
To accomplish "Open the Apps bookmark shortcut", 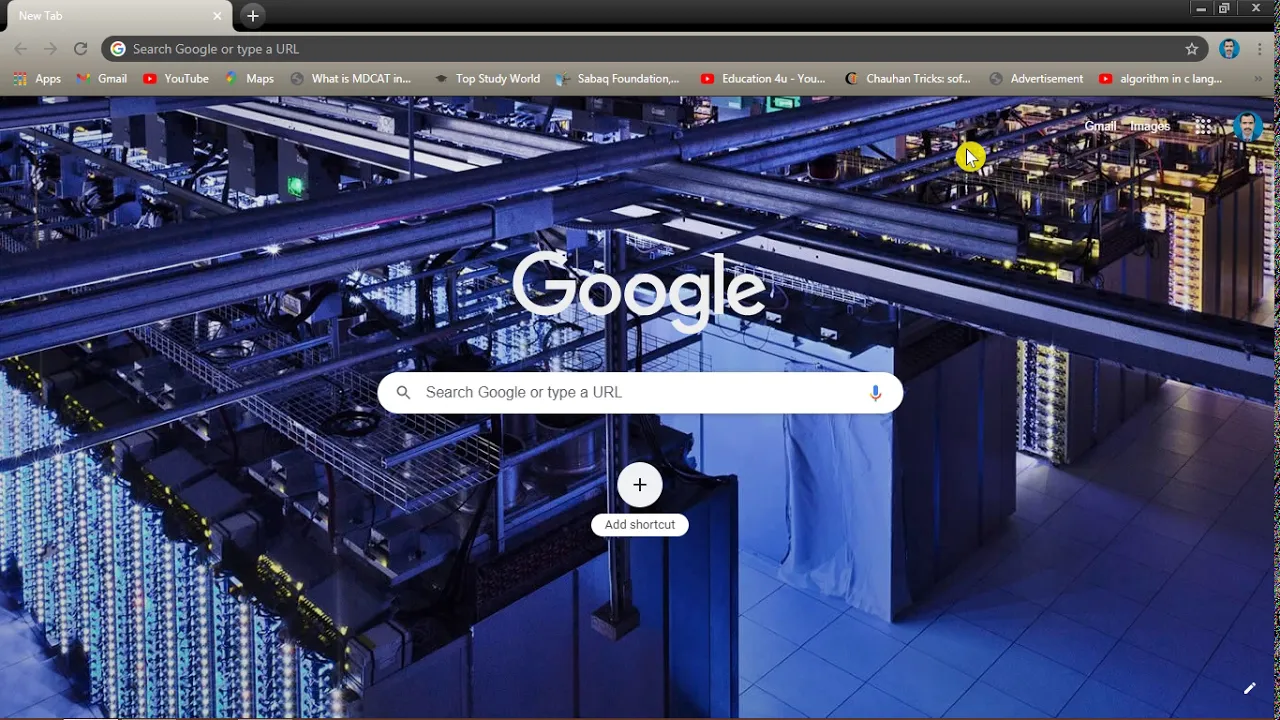I will click(37, 79).
